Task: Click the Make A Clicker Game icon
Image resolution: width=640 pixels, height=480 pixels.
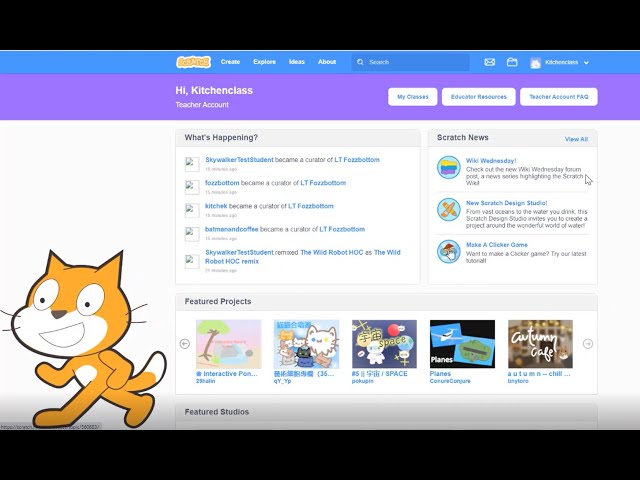Action: (x=449, y=251)
